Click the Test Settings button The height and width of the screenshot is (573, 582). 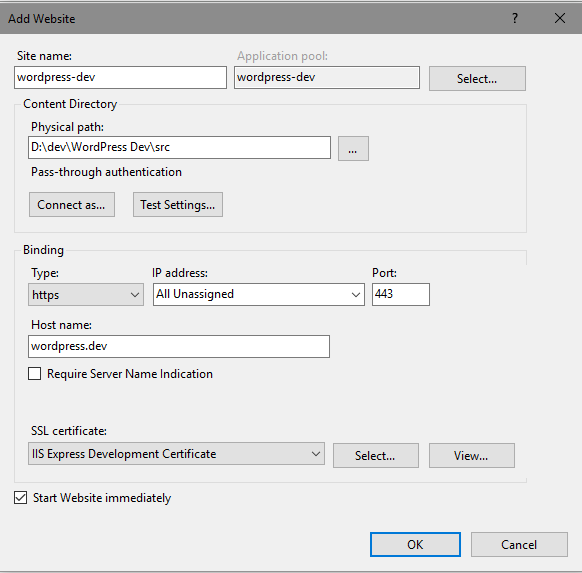pos(178,204)
